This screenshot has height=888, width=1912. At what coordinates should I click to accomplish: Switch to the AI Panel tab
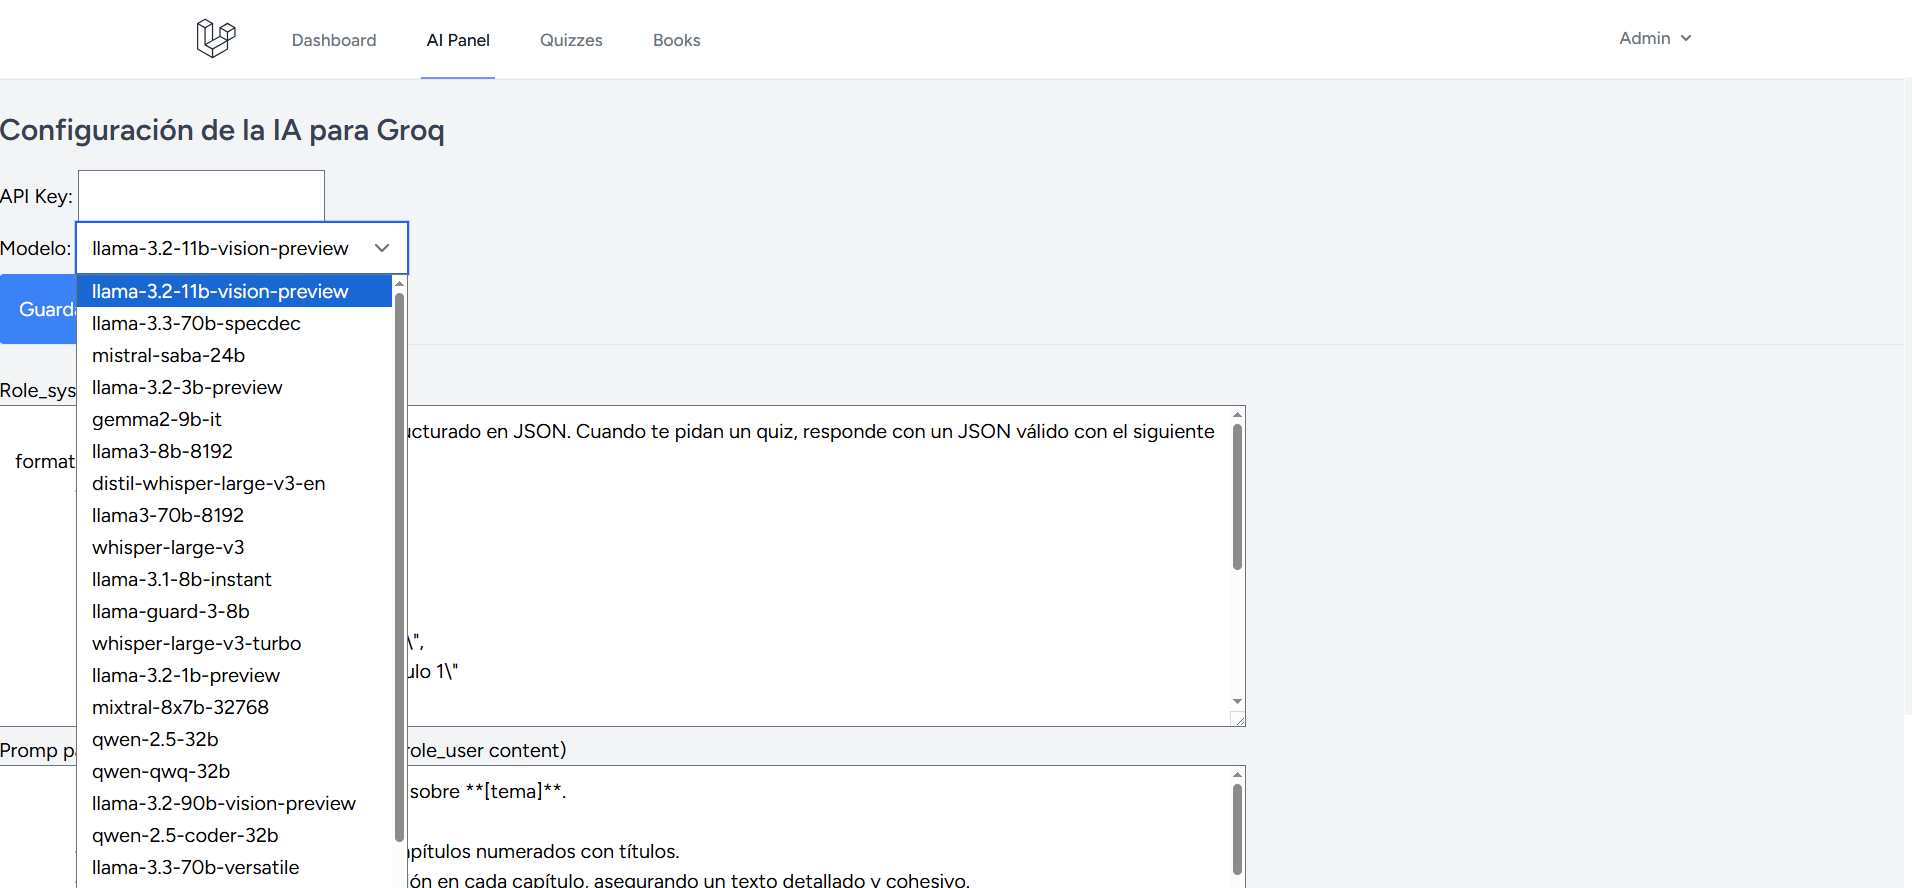tap(458, 40)
